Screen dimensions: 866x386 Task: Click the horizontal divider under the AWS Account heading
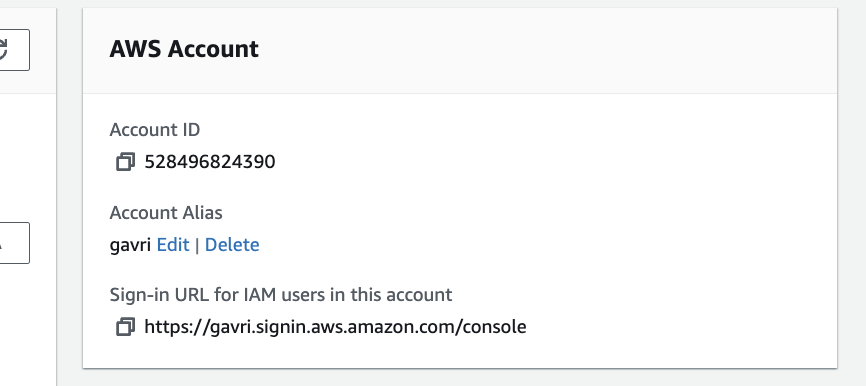click(460, 93)
